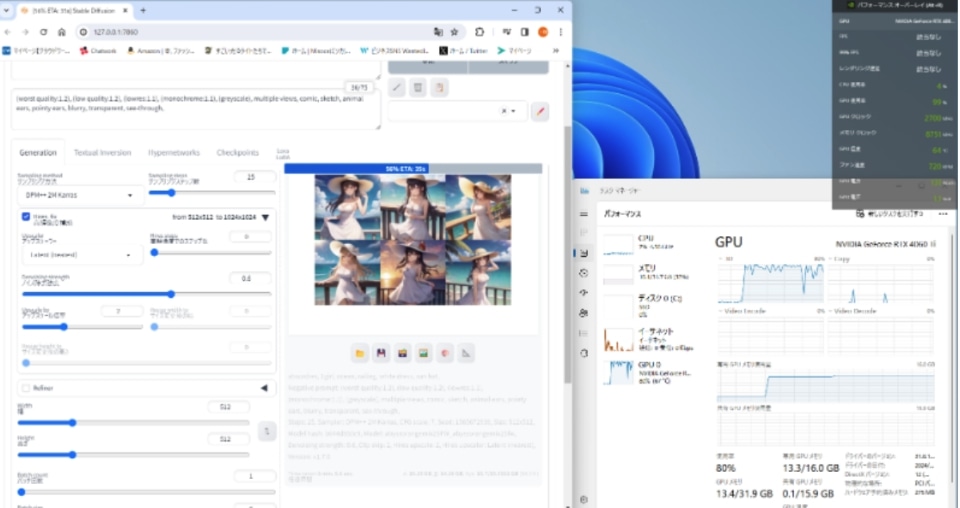This screenshot has height=508, width=960.
Task: Swap width and height arrows icon
Action: (x=267, y=431)
